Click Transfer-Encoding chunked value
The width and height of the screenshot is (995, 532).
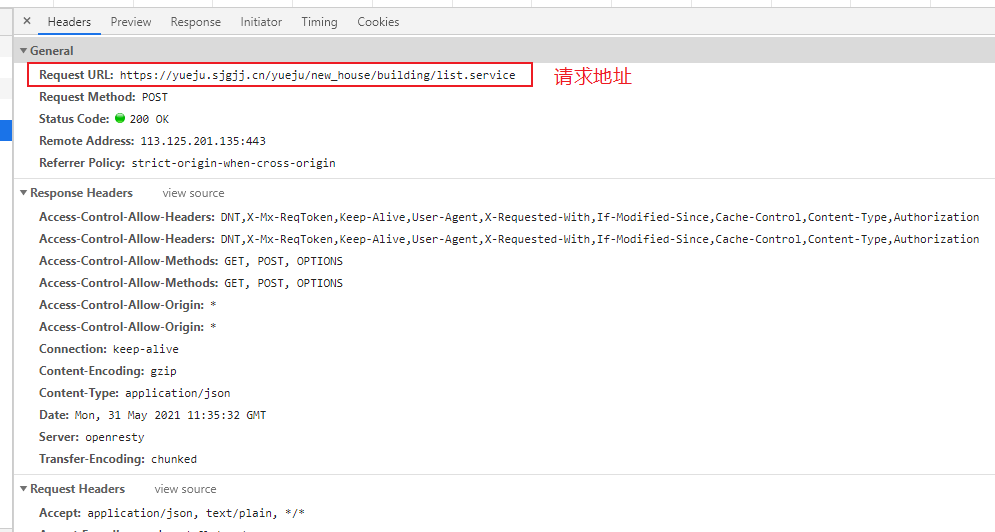tap(174, 459)
